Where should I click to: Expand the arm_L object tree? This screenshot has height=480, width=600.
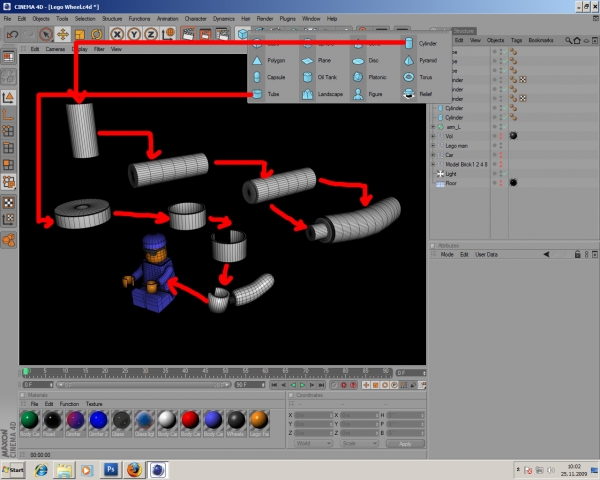433,127
